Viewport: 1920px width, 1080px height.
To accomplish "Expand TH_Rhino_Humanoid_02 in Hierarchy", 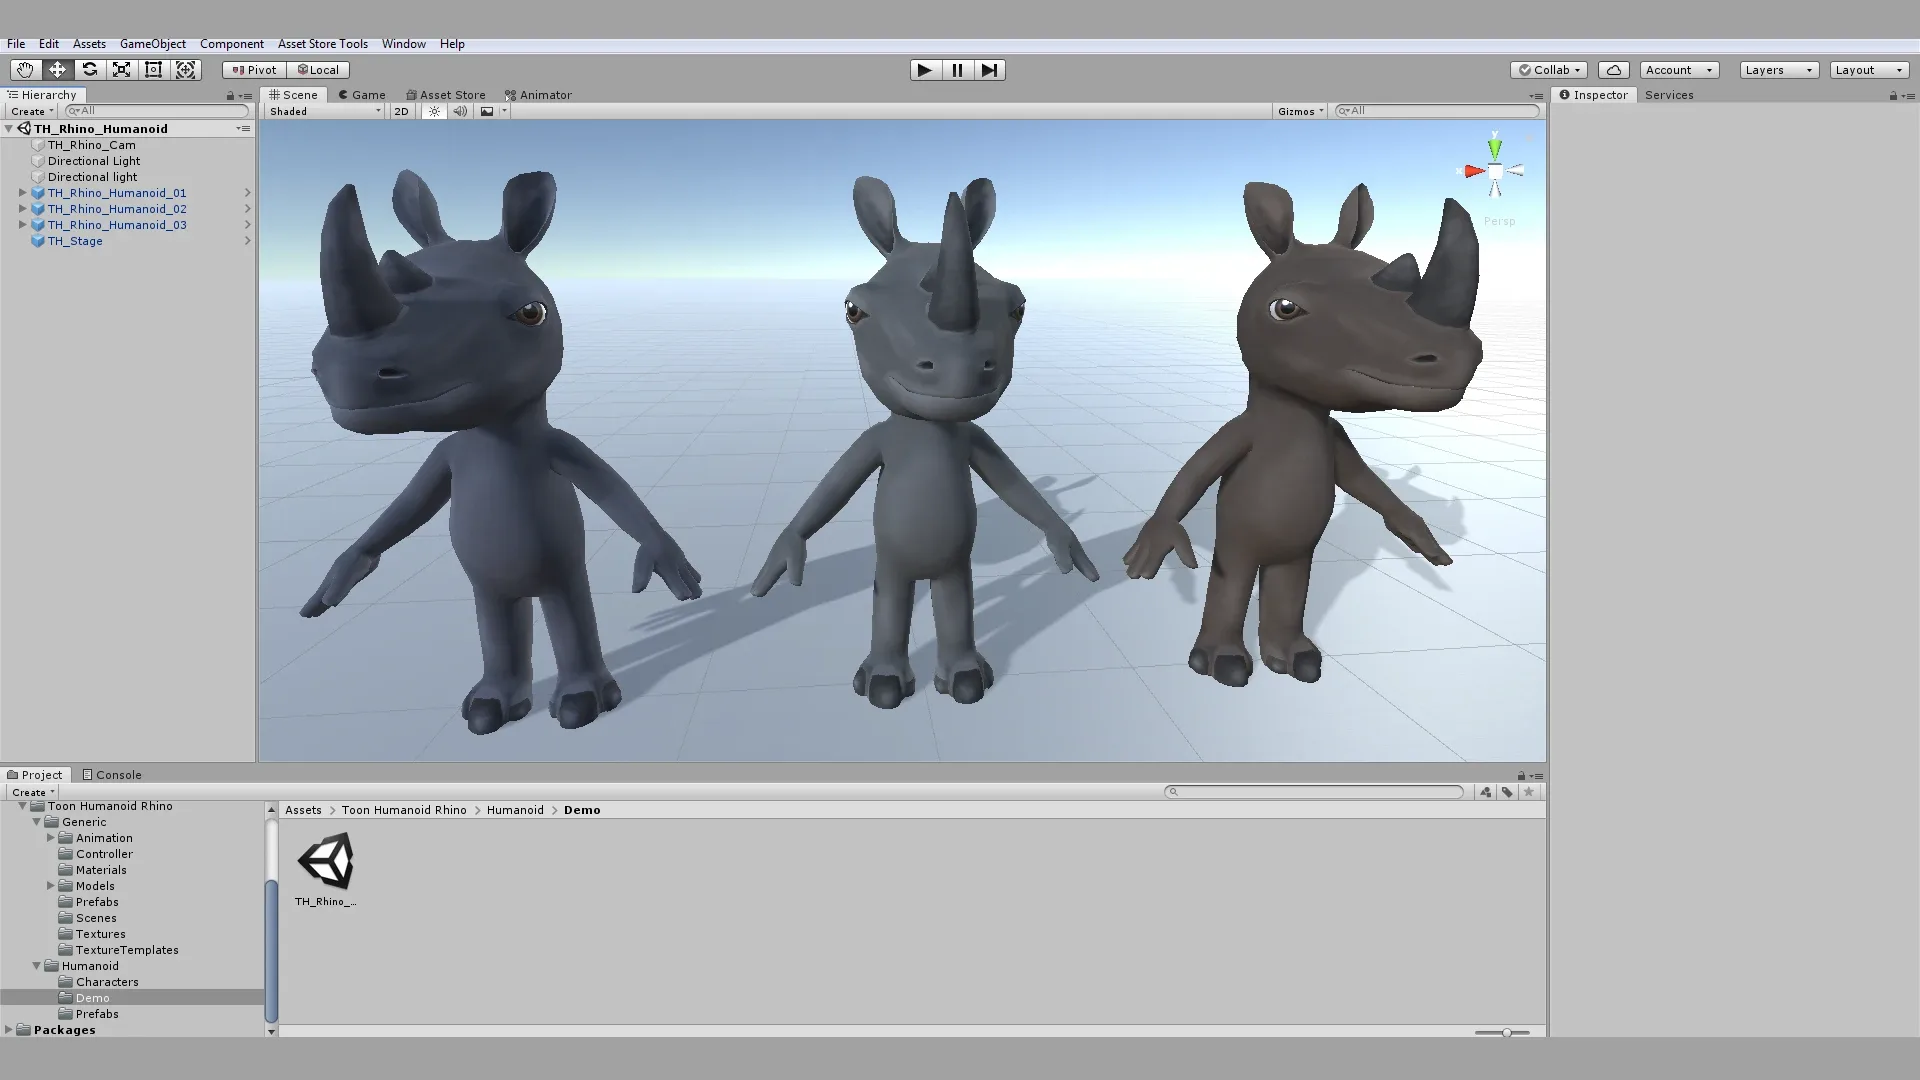I will pos(22,209).
